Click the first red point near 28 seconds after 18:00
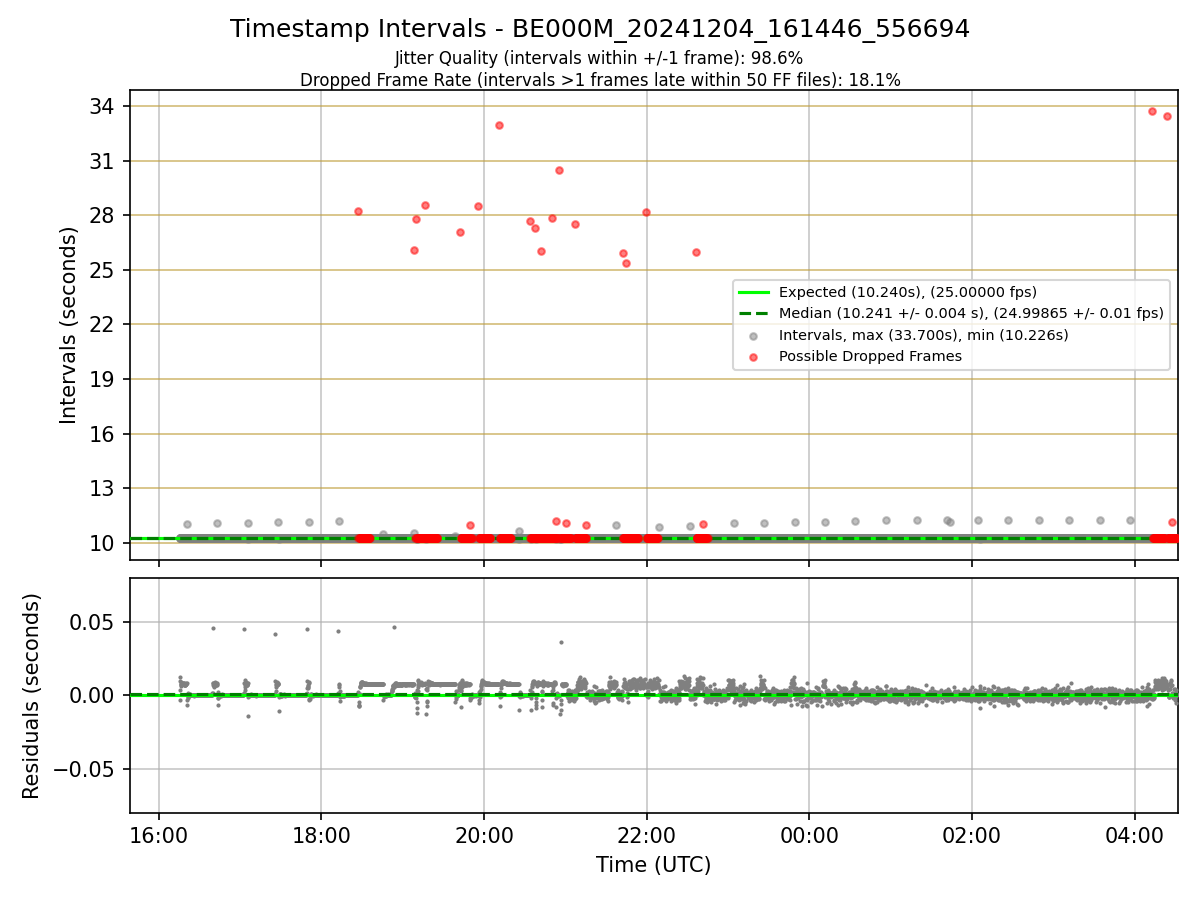1200x900 pixels. pyautogui.click(x=358, y=211)
